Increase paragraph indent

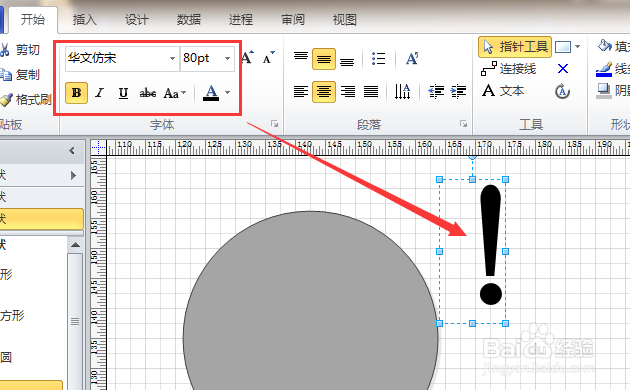pos(458,92)
